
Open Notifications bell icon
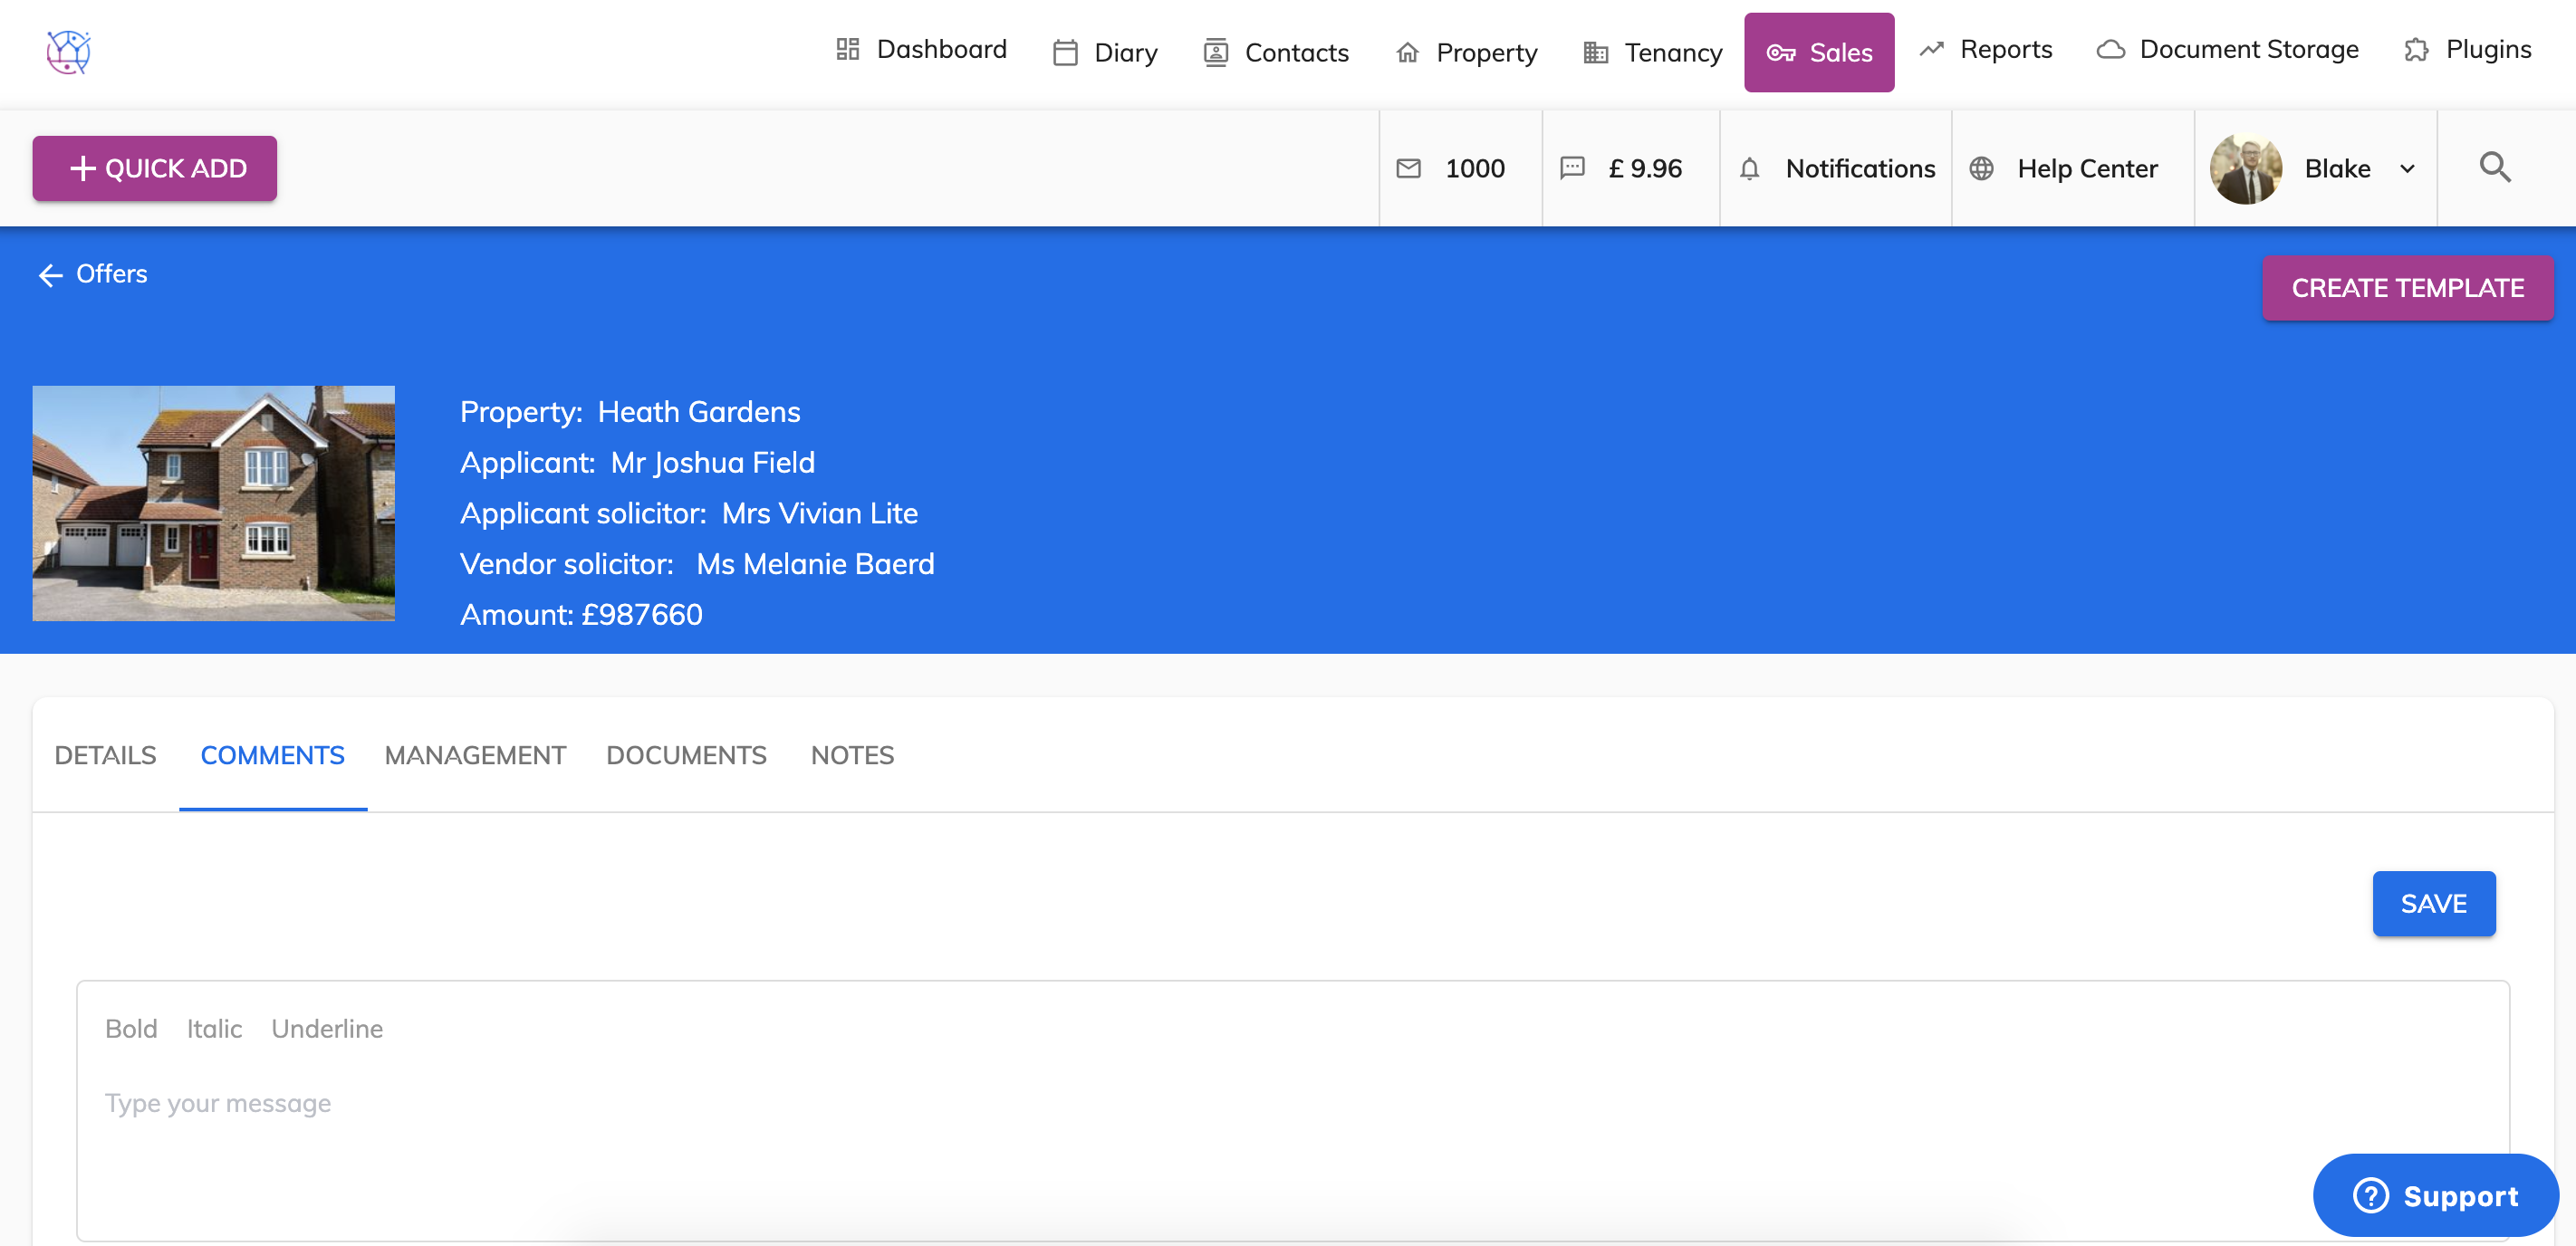(1749, 169)
